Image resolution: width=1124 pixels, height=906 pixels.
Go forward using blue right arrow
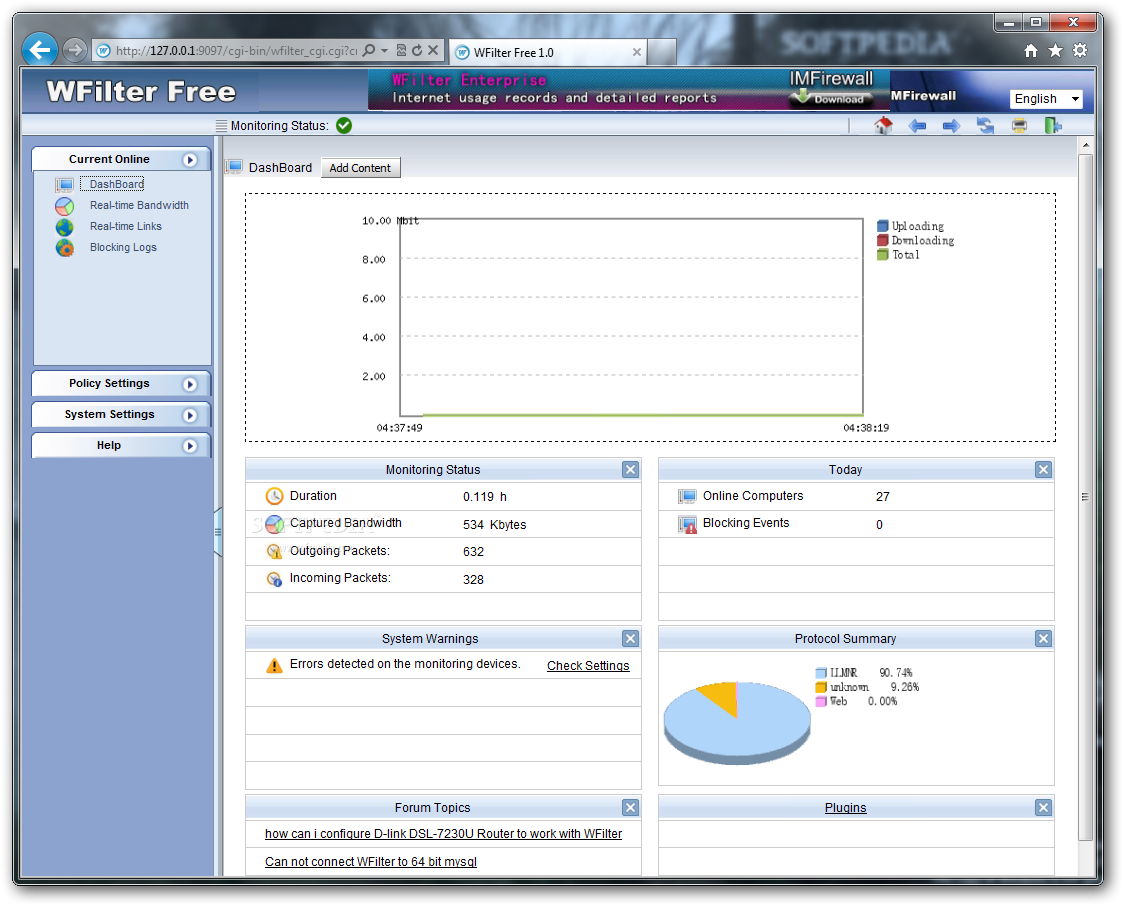click(x=951, y=126)
